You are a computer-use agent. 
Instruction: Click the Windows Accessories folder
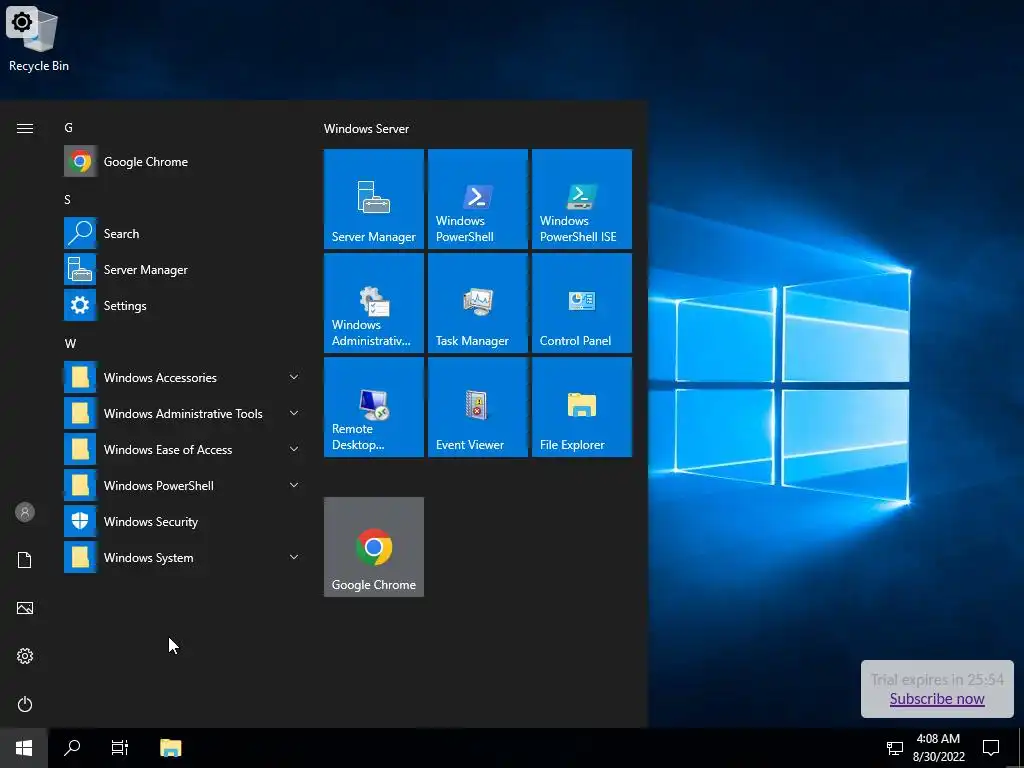click(184, 377)
